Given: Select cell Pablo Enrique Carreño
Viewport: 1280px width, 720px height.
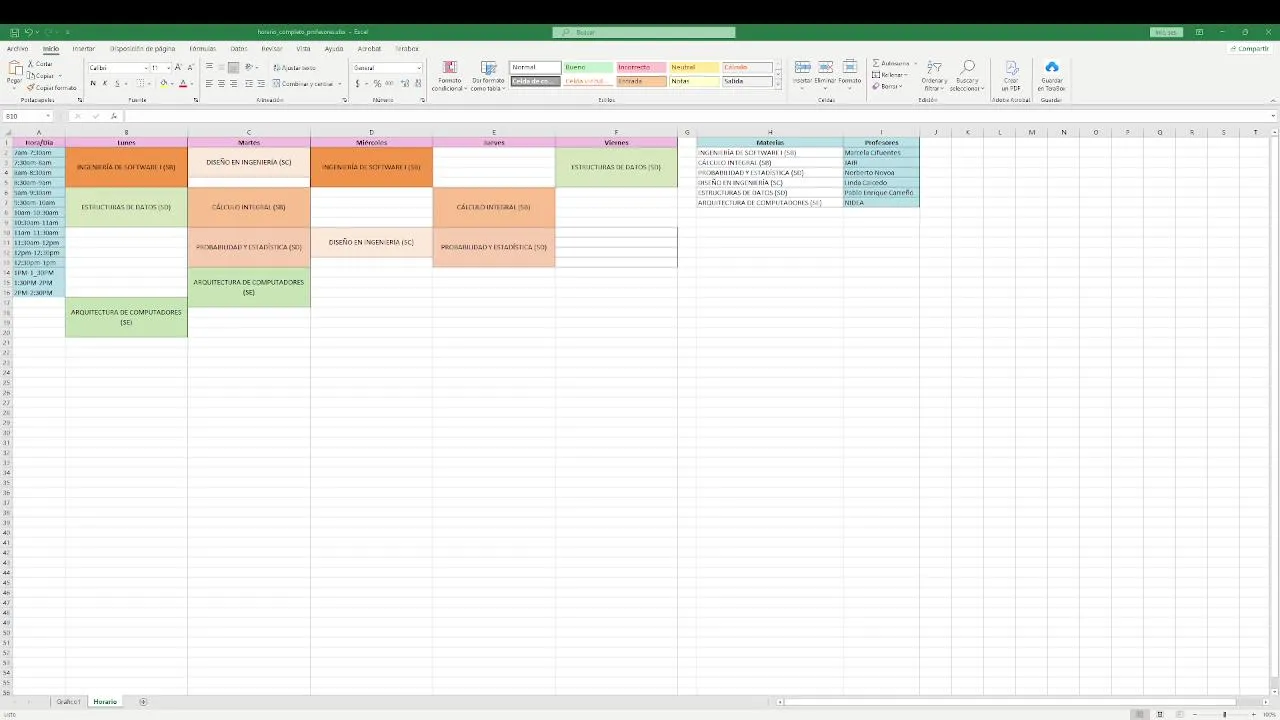Looking at the screenshot, I should (881, 192).
